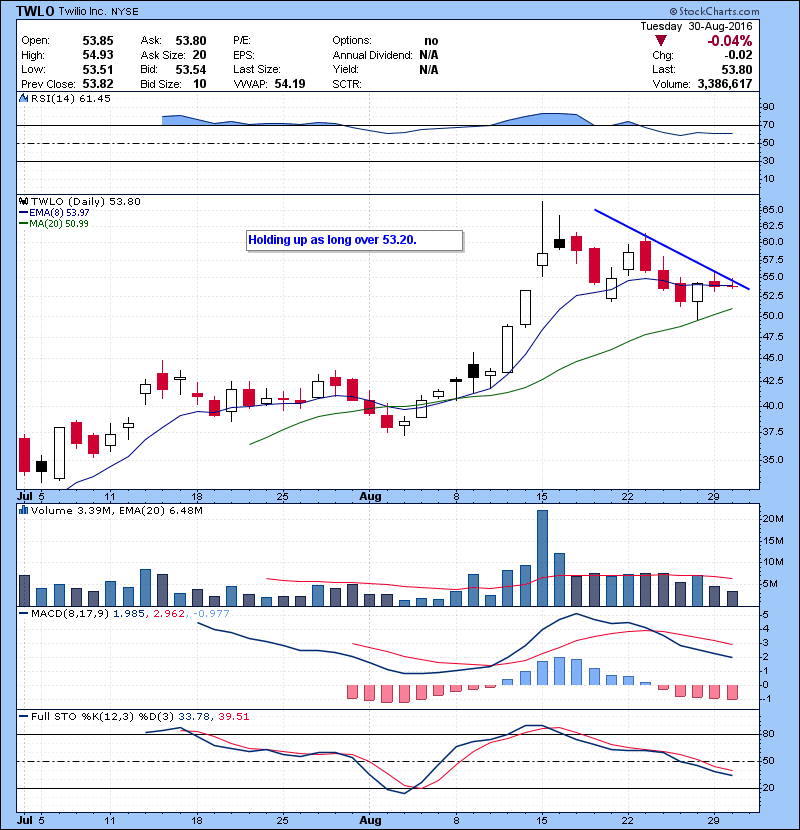The width and height of the screenshot is (800, 830).
Task: Click the MACD histogram value -0.977
Action: (211, 614)
